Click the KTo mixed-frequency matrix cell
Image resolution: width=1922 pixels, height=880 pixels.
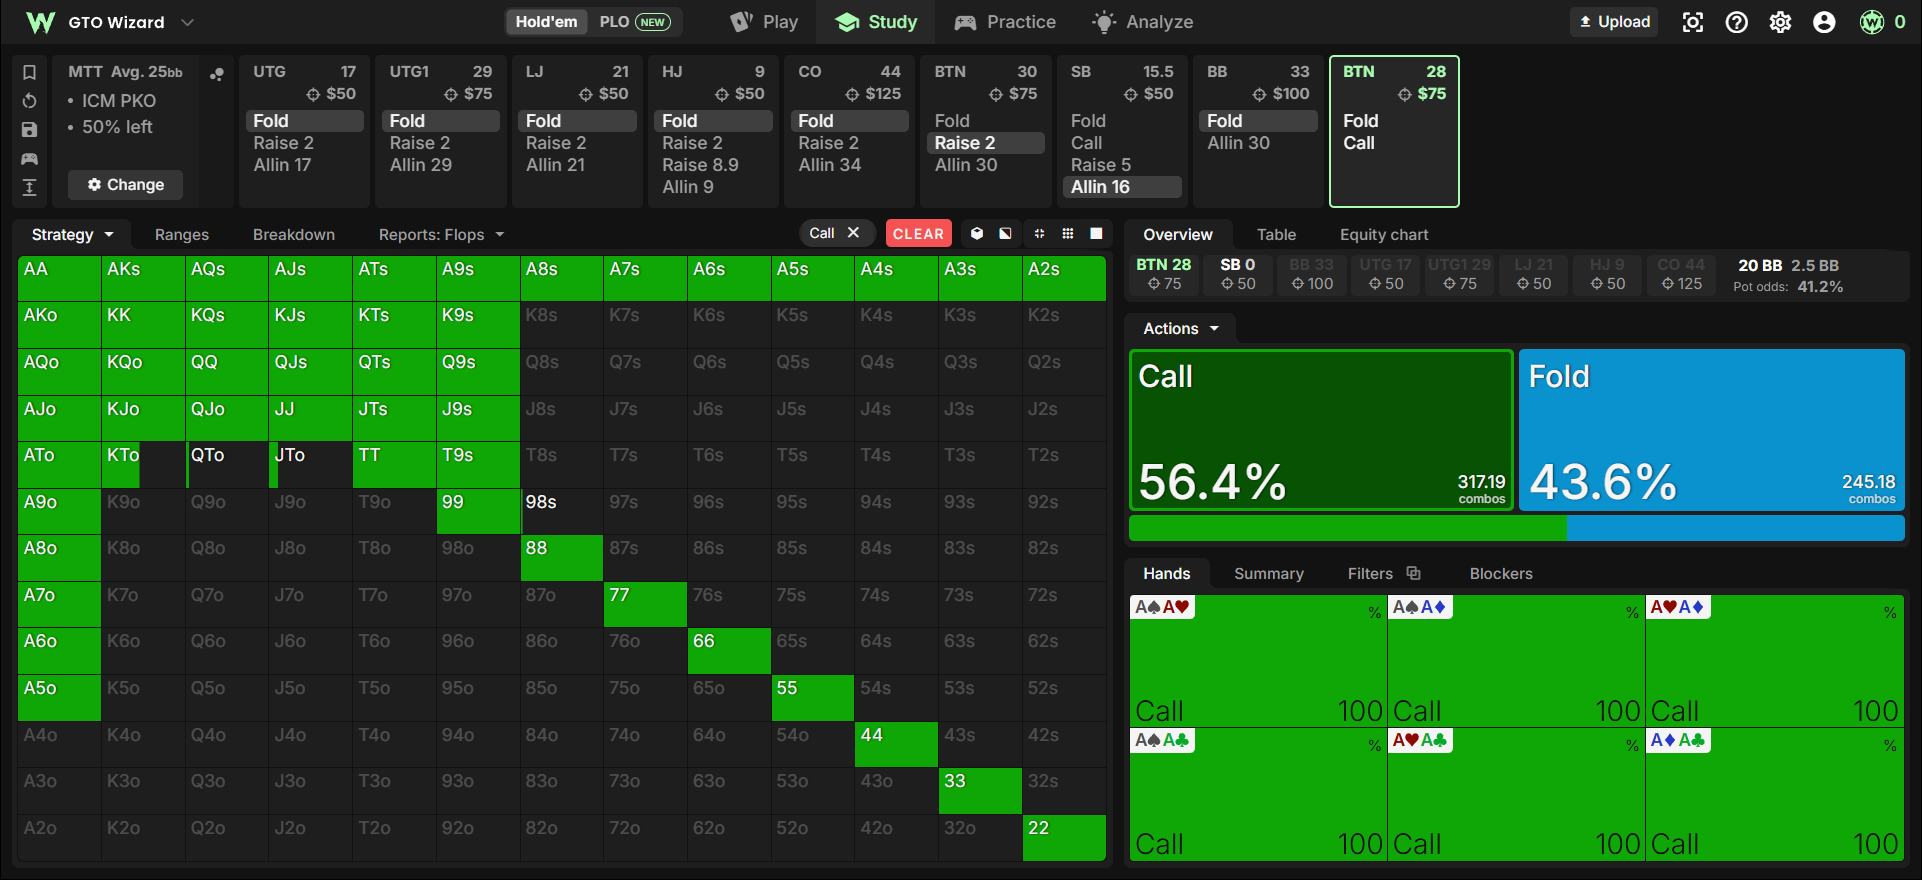pyautogui.click(x=143, y=465)
